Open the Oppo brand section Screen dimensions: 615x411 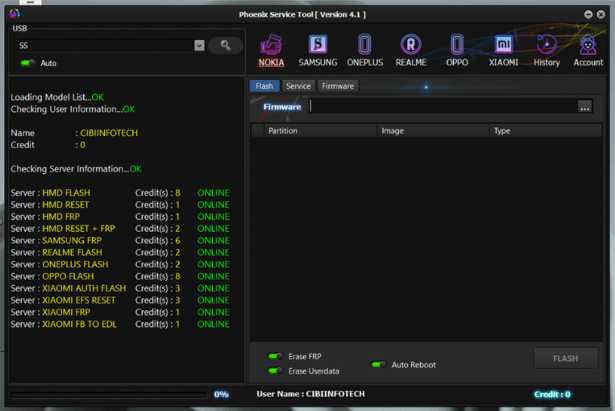tap(457, 49)
